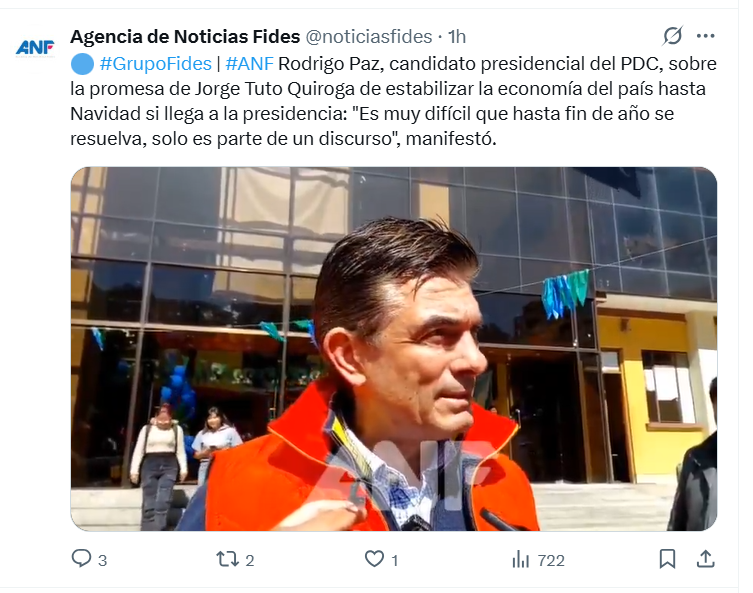Open the 1h post timestamp
Viewport: 753px width, 593px height.
tap(457, 36)
